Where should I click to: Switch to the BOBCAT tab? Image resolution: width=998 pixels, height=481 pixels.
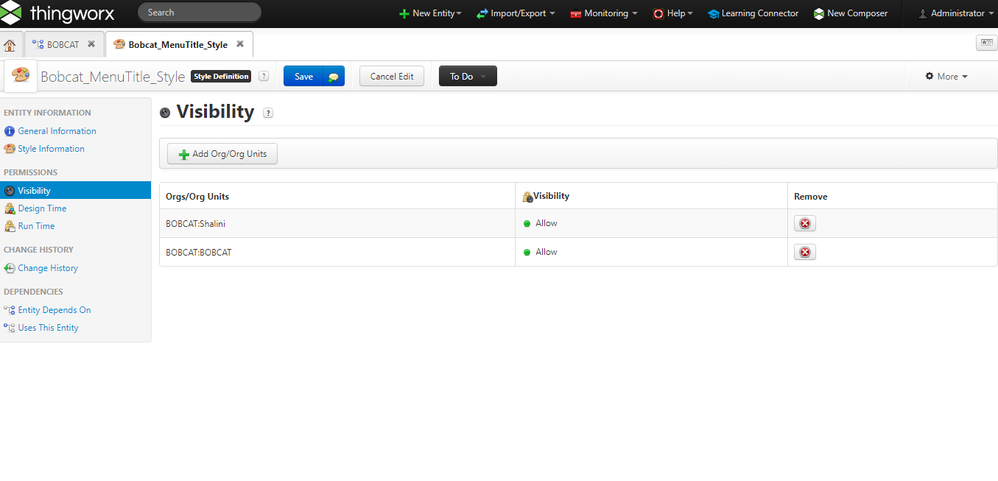[61, 45]
